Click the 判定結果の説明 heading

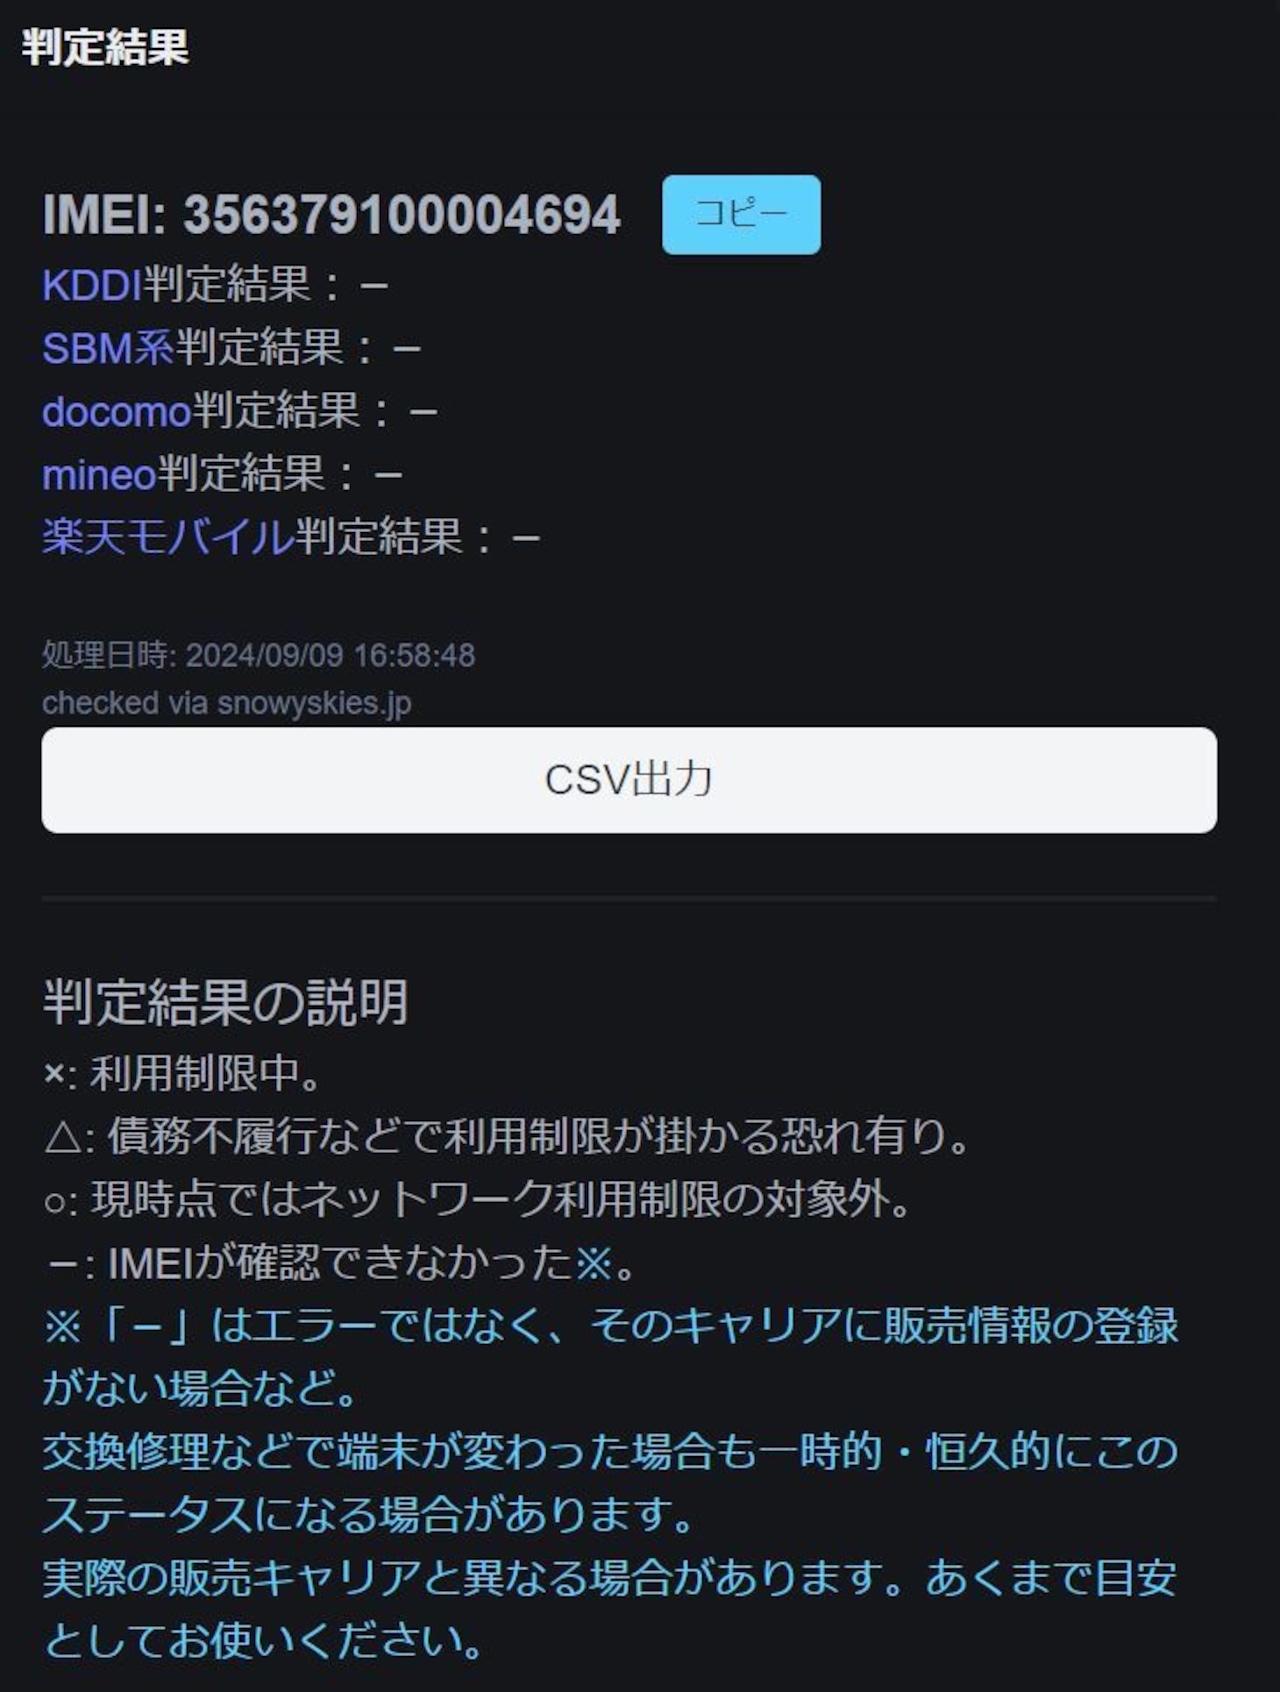225,1002
